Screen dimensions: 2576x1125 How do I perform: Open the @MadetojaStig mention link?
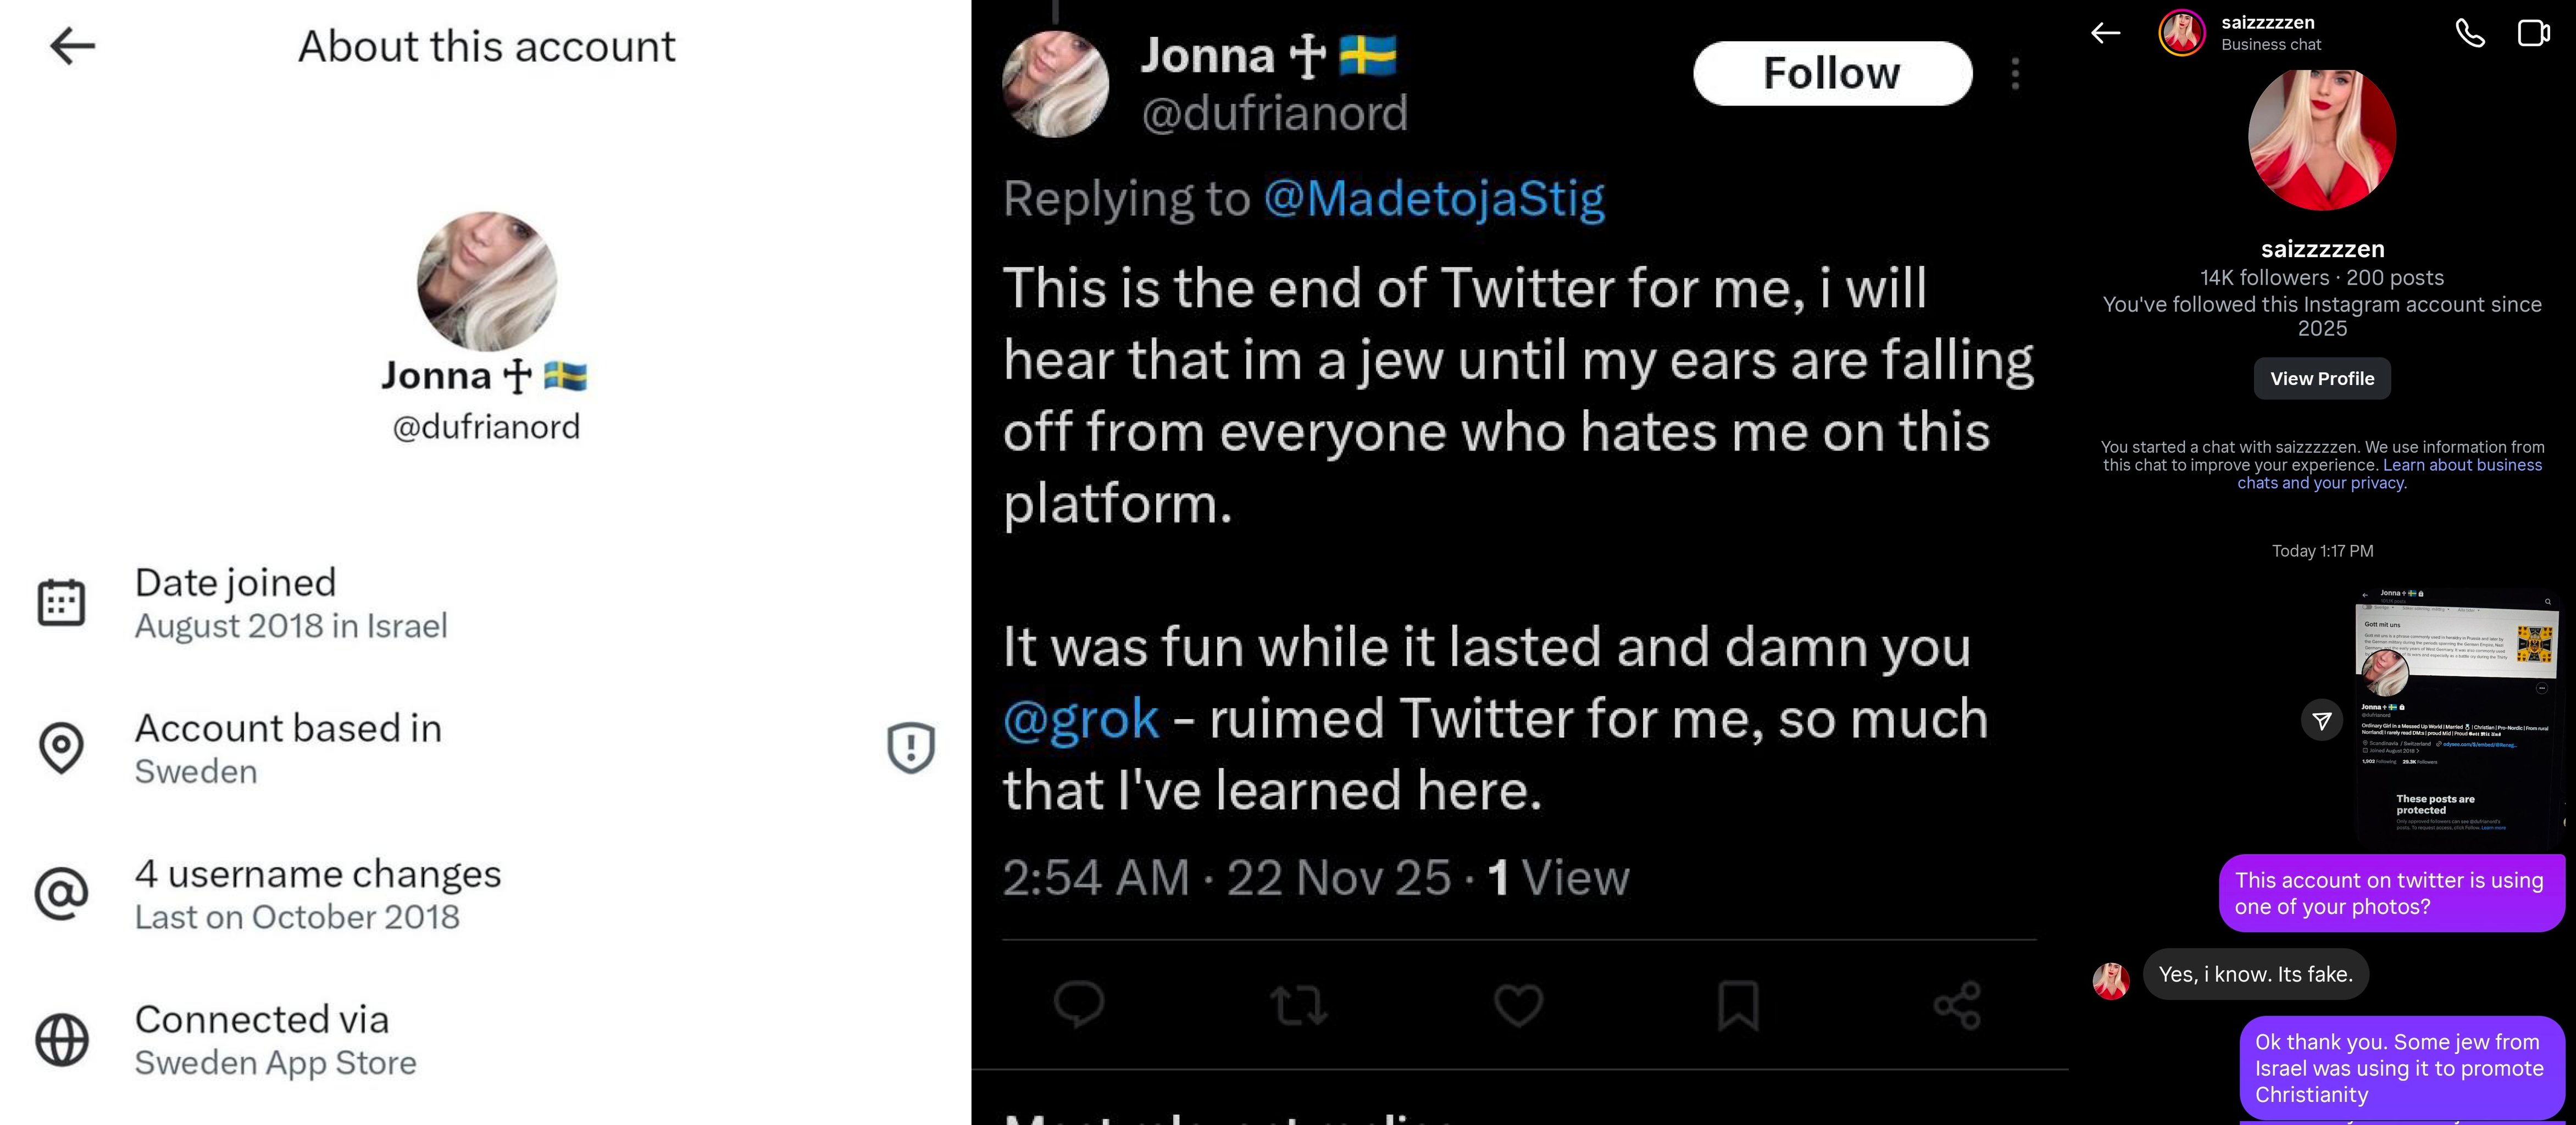coord(1434,197)
